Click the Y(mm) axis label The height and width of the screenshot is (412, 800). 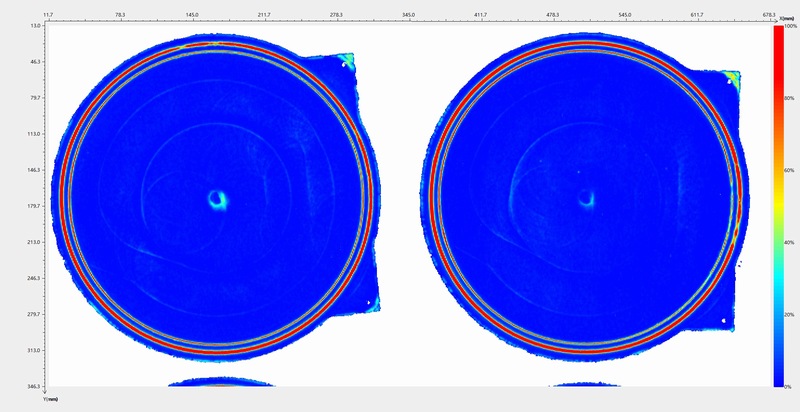(x=51, y=399)
